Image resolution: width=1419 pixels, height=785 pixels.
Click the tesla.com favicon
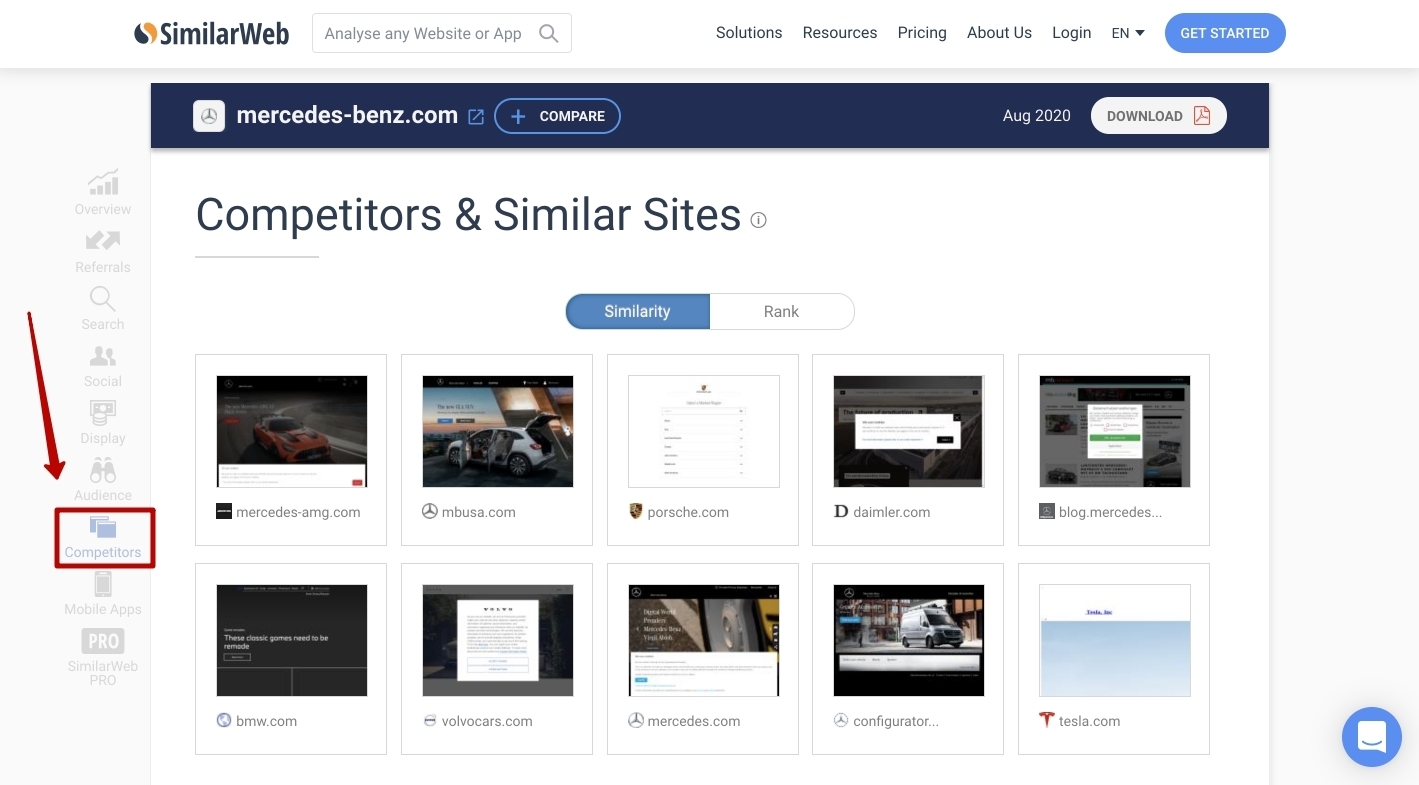tap(1047, 720)
